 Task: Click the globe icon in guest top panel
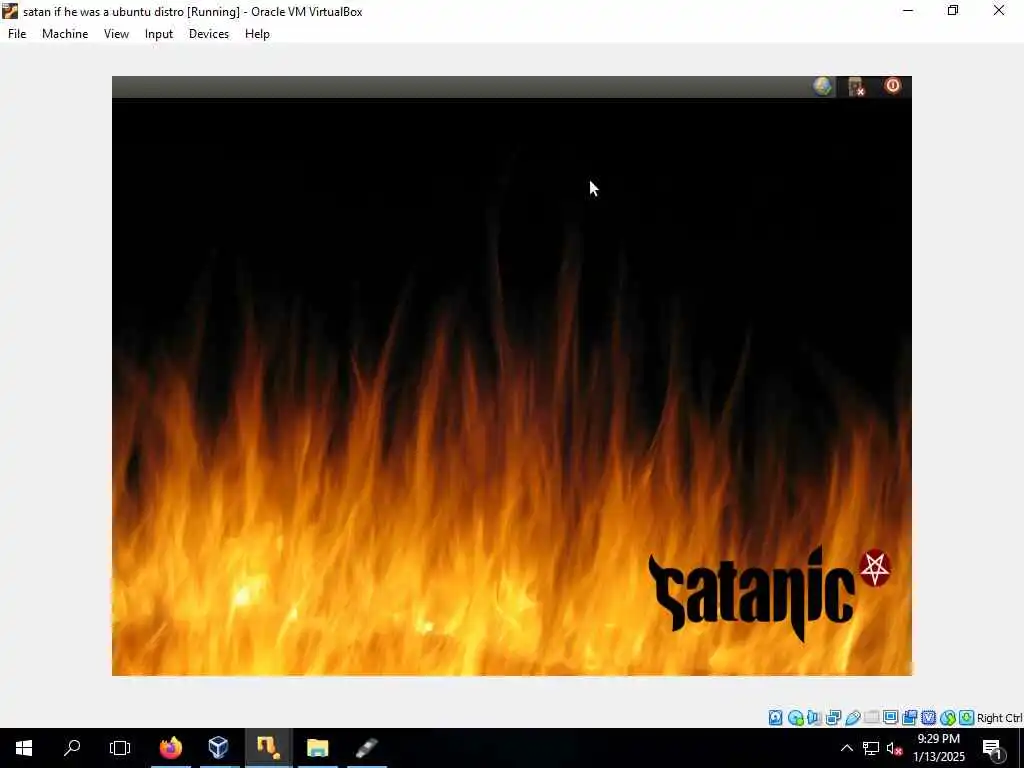[822, 86]
